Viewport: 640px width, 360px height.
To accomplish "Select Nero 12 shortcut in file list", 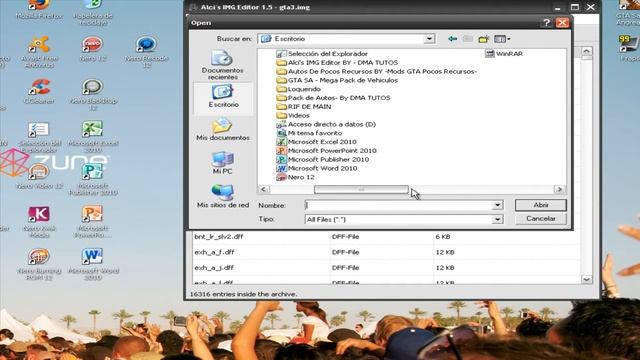I will [x=295, y=177].
